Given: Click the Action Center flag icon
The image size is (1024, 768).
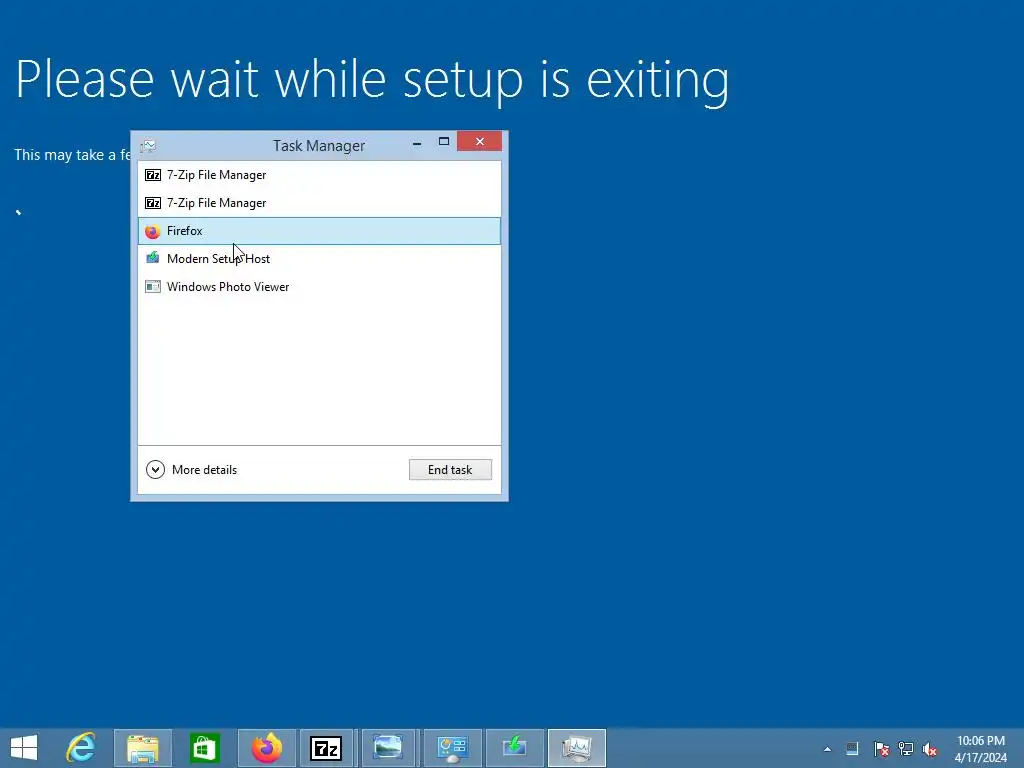Looking at the screenshot, I should point(881,749).
